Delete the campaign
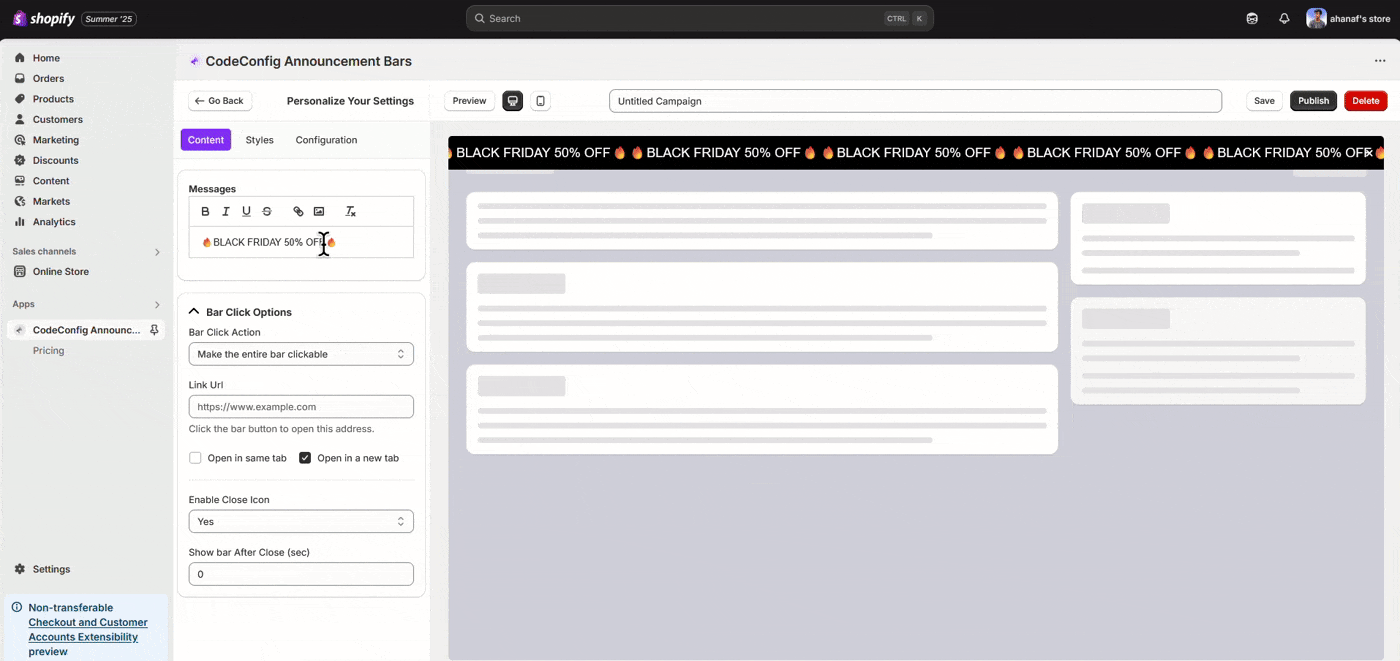Image resolution: width=1400 pixels, height=661 pixels. pyautogui.click(x=1366, y=101)
